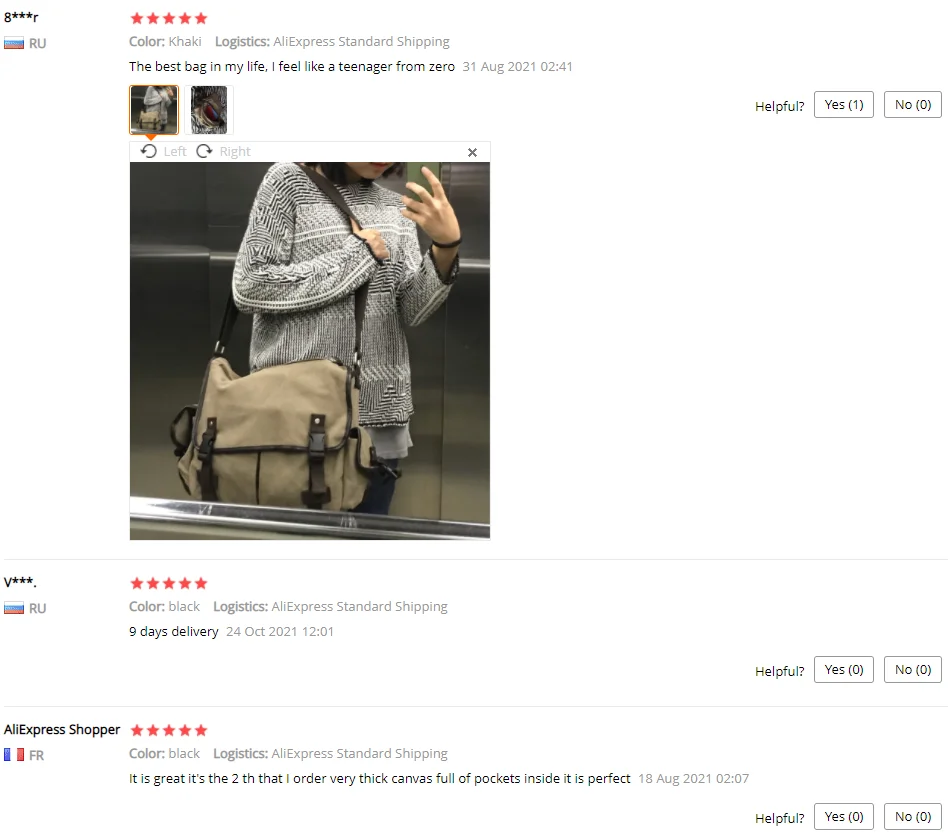Vote No on the 9 days delivery review
The image size is (950, 833).
pyautogui.click(x=912, y=669)
